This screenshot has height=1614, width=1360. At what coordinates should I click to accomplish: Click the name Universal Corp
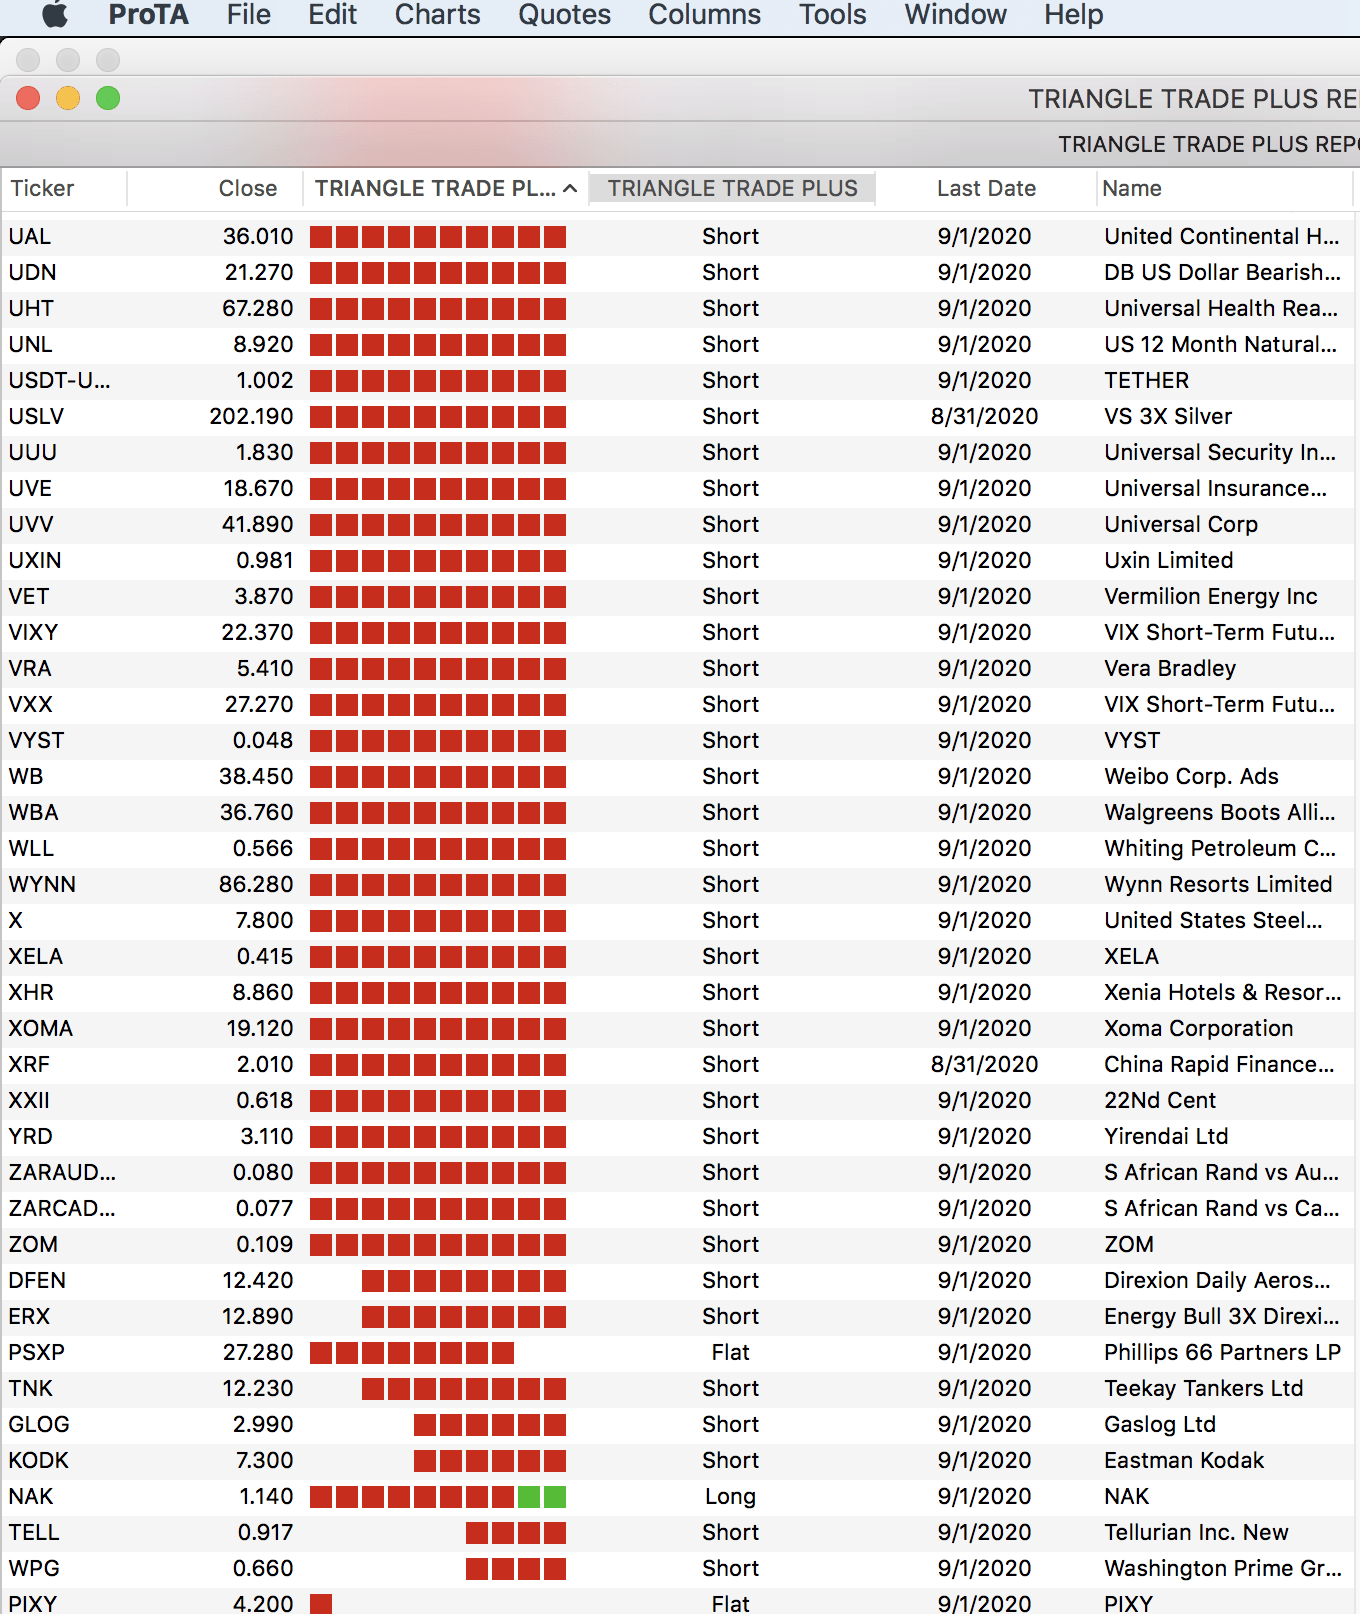click(1181, 524)
